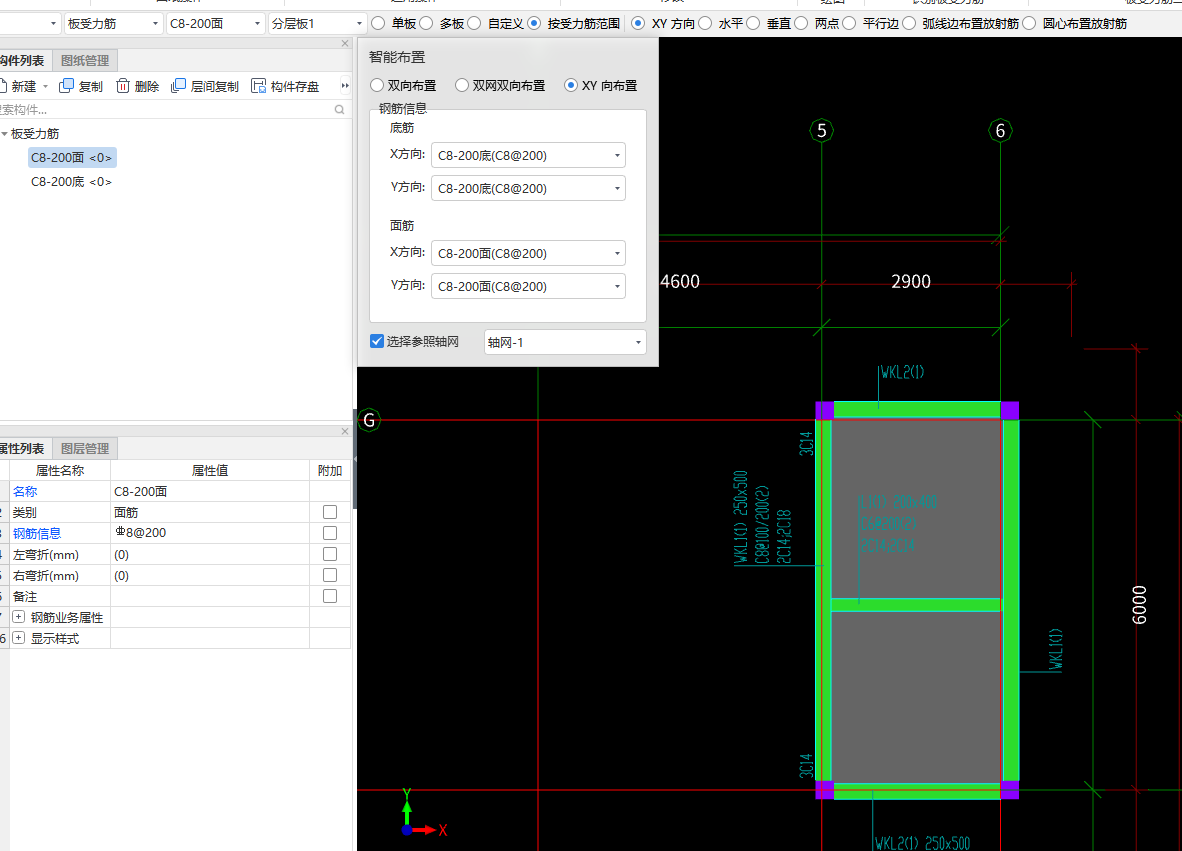Open 板受力筋 type dropdown
The height and width of the screenshot is (851, 1182).
point(114,23)
